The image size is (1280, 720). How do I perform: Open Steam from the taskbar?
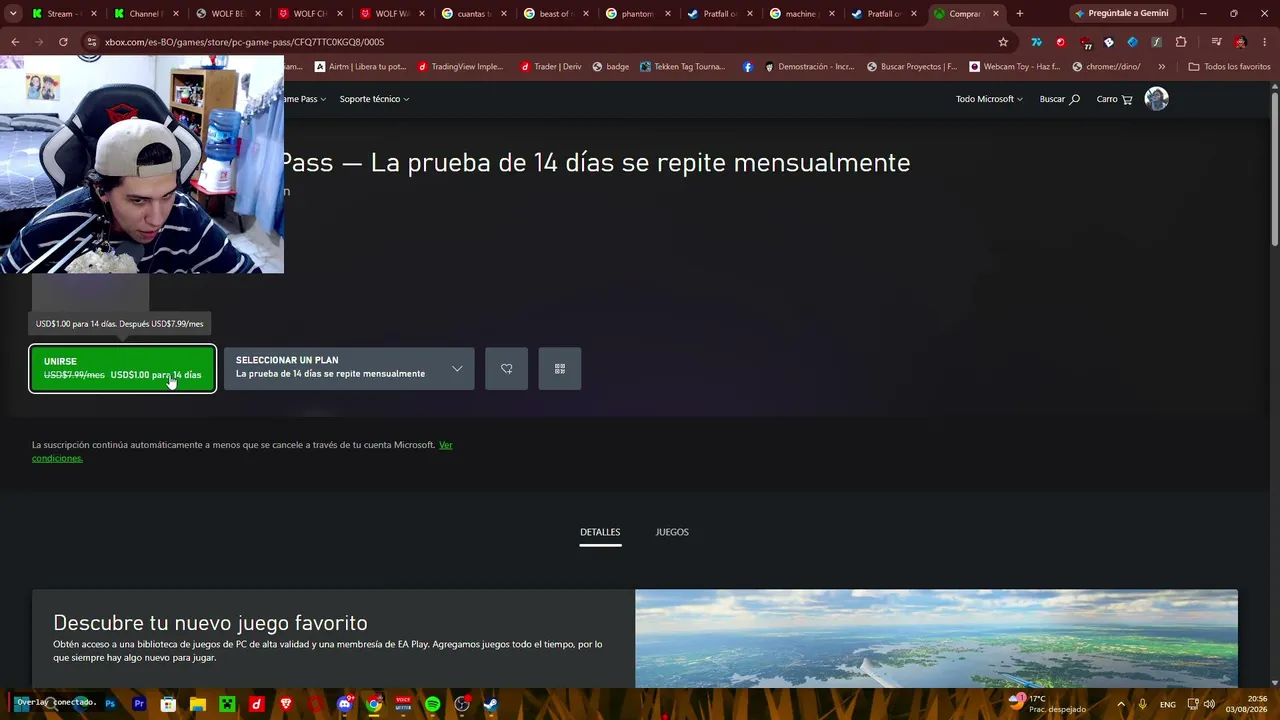pyautogui.click(x=491, y=704)
